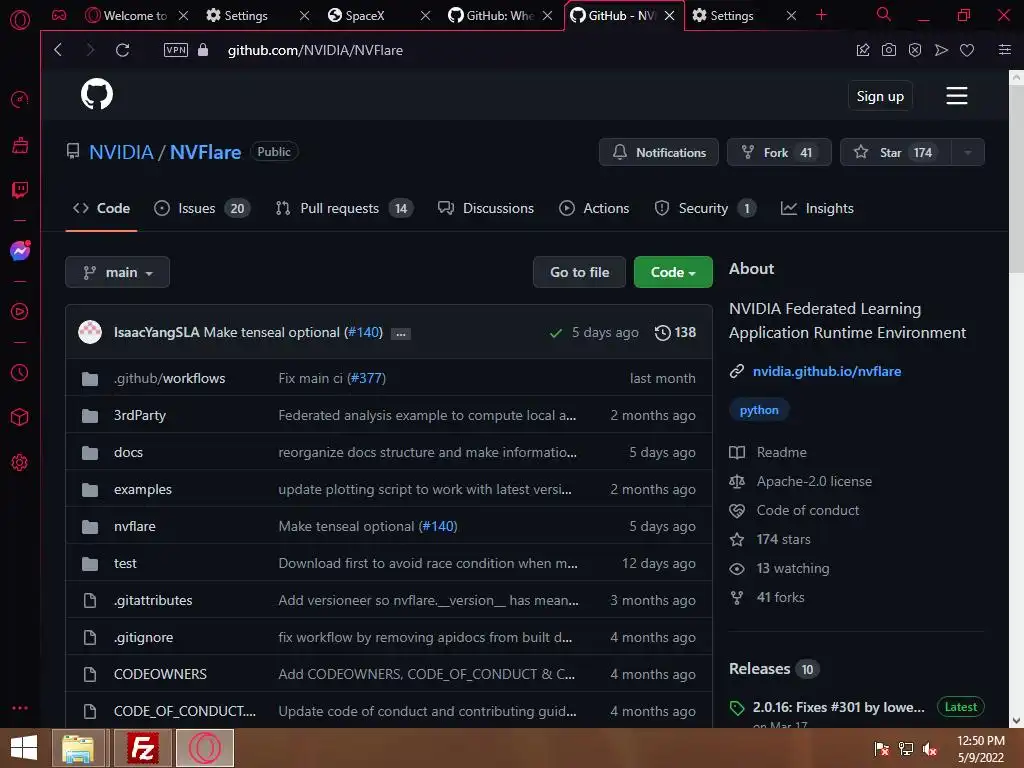The image size is (1024, 768).
Task: Click the Sign up button
Action: pyautogui.click(x=880, y=96)
